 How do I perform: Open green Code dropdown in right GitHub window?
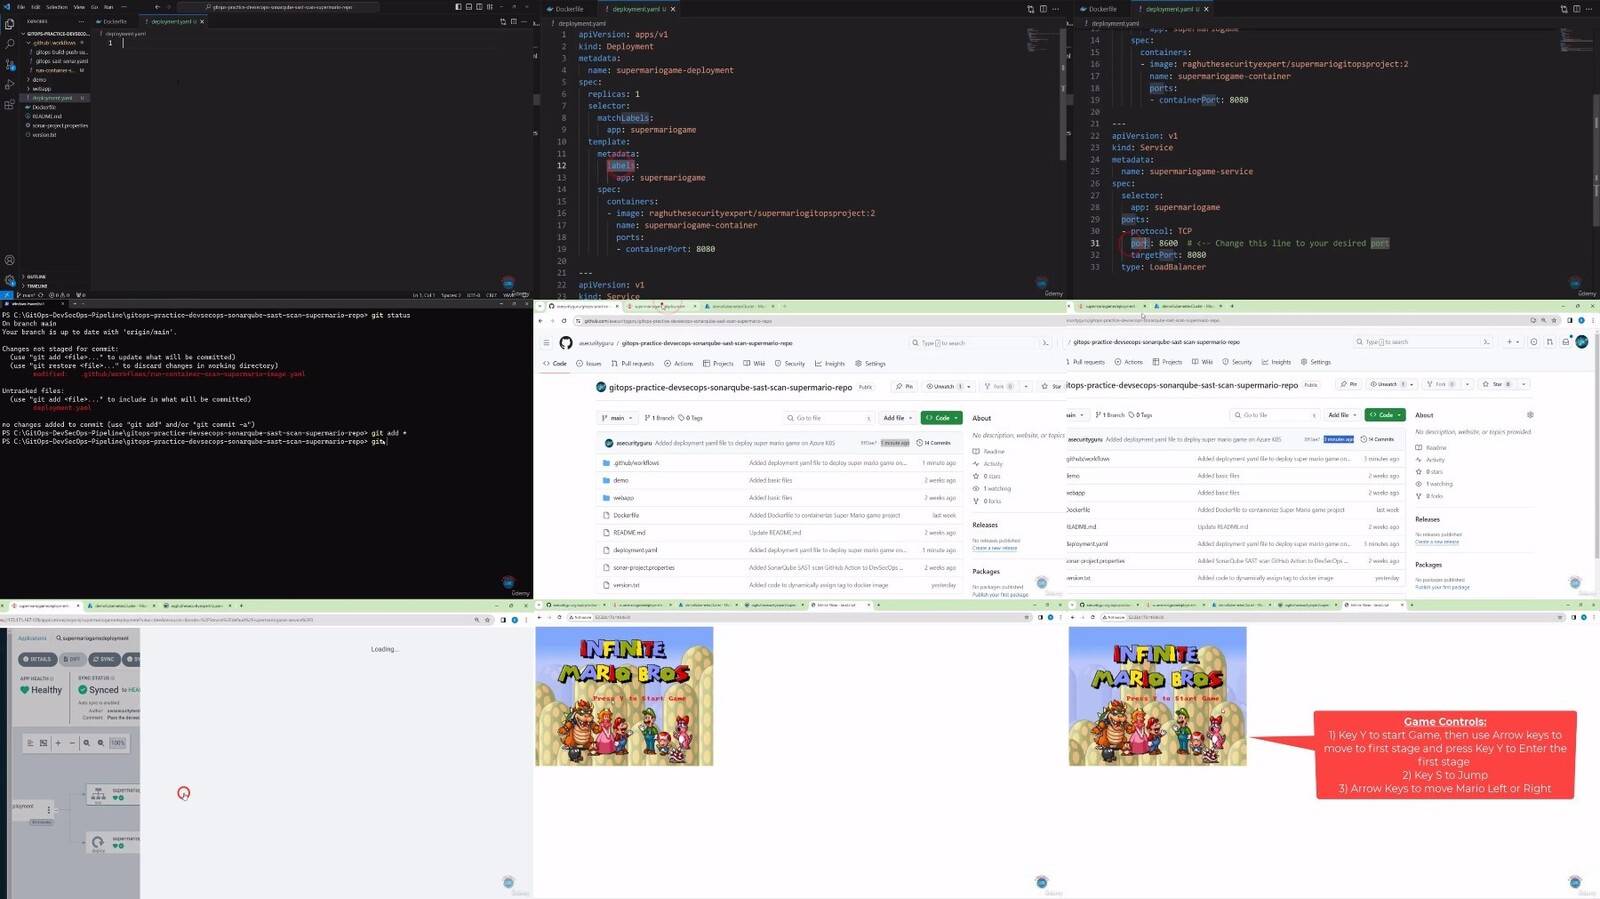(x=1386, y=414)
